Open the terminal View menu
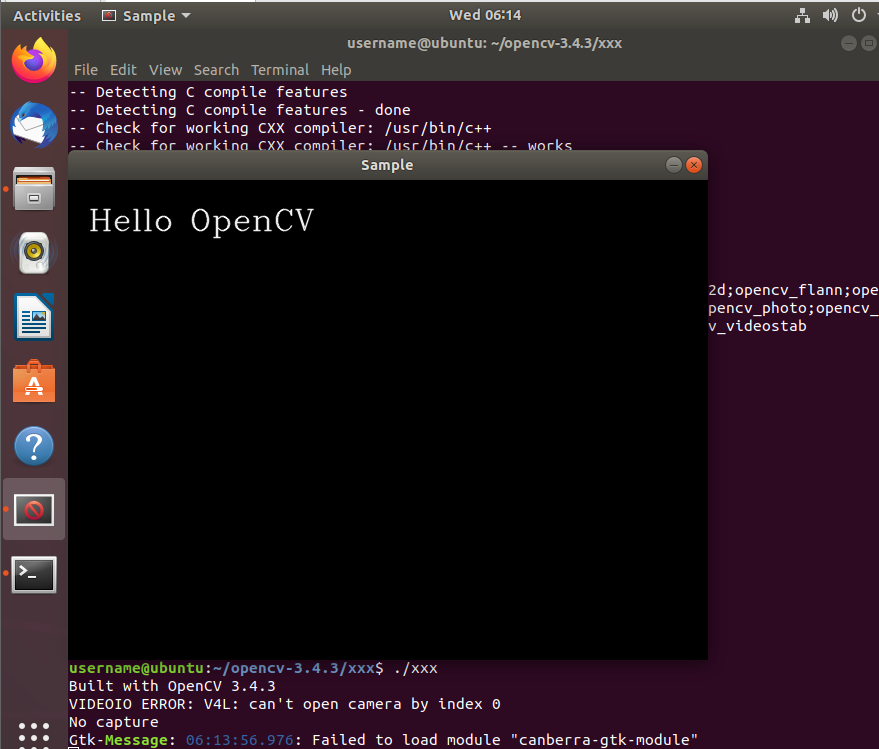Viewport: 879px width, 749px height. tap(165, 70)
